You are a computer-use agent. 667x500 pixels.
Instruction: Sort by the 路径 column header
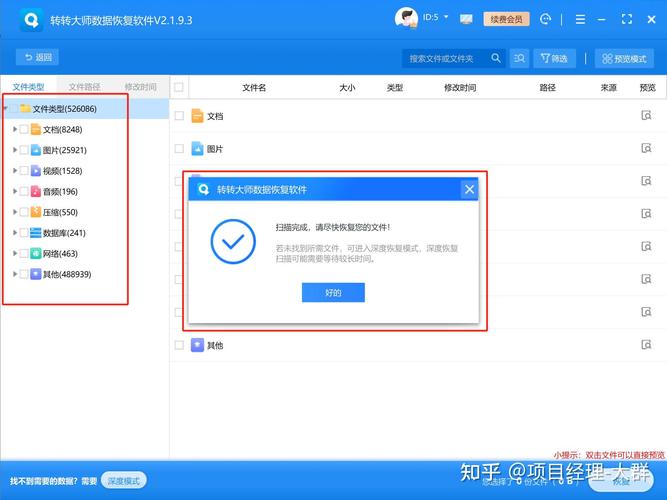547,88
